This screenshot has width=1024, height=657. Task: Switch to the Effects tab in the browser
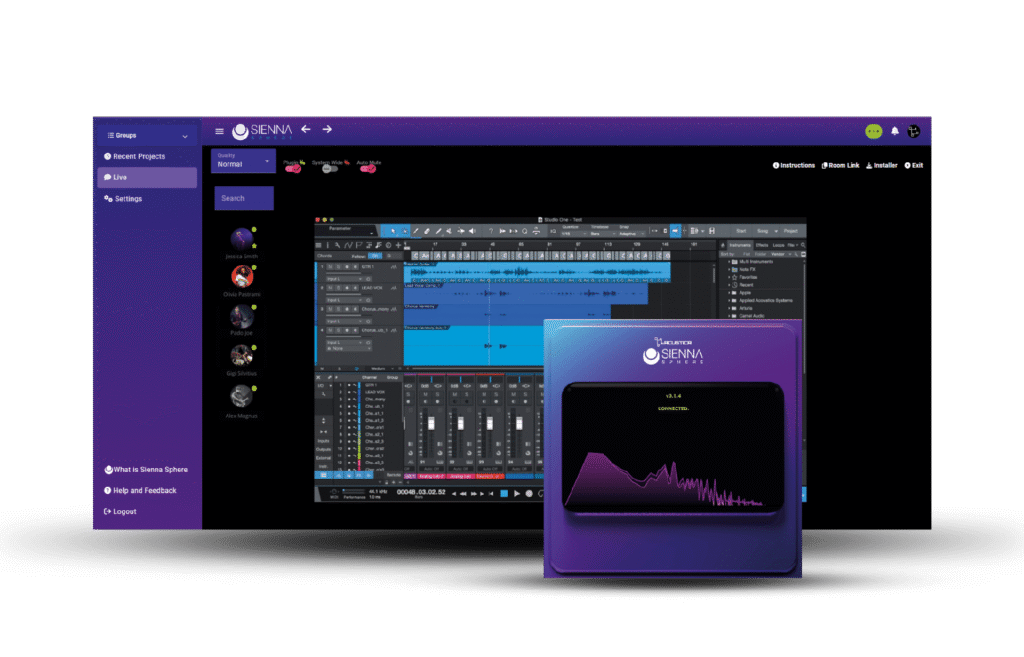[761, 246]
